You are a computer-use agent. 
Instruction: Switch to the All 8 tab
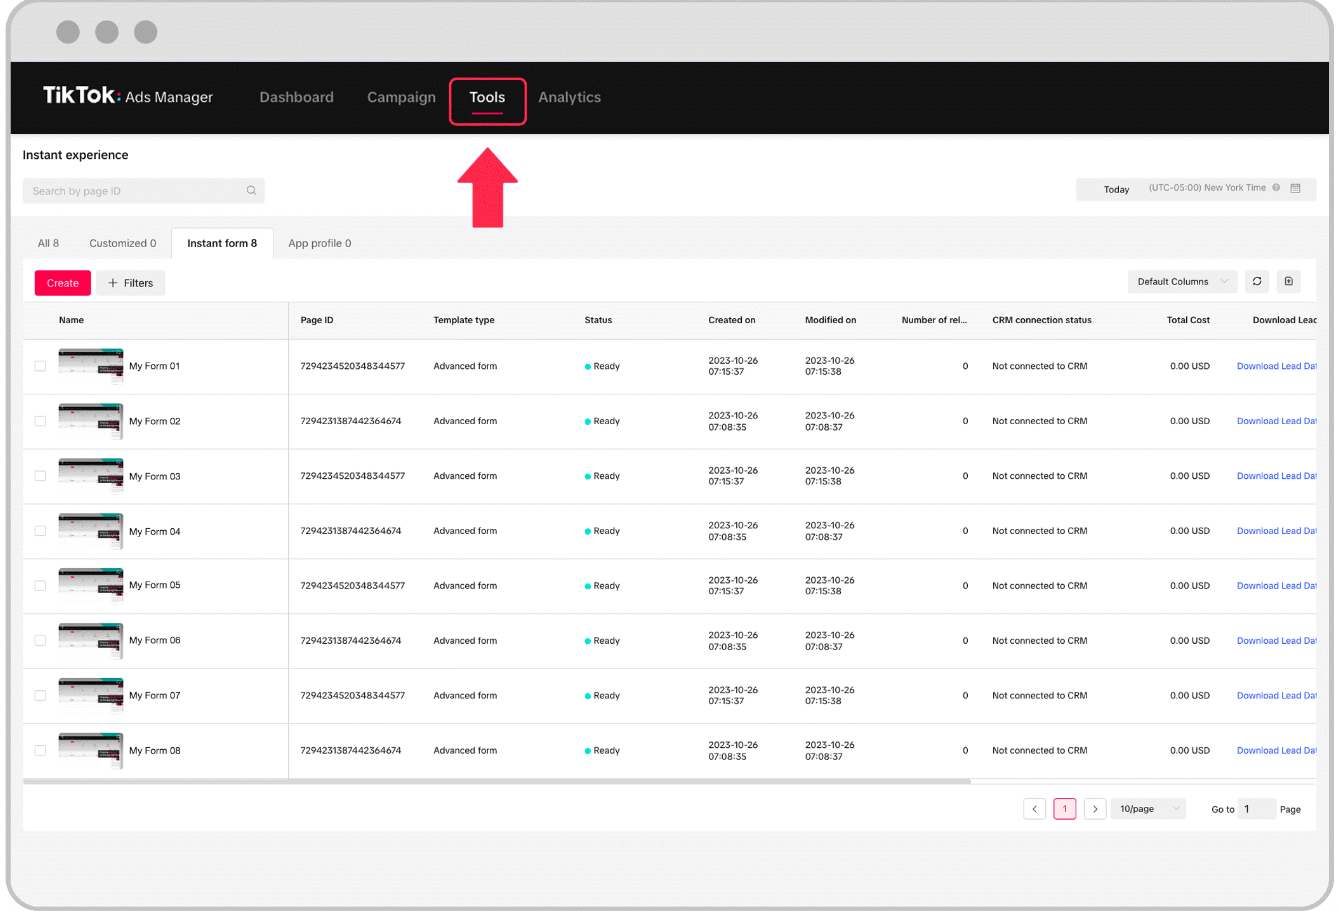point(48,243)
